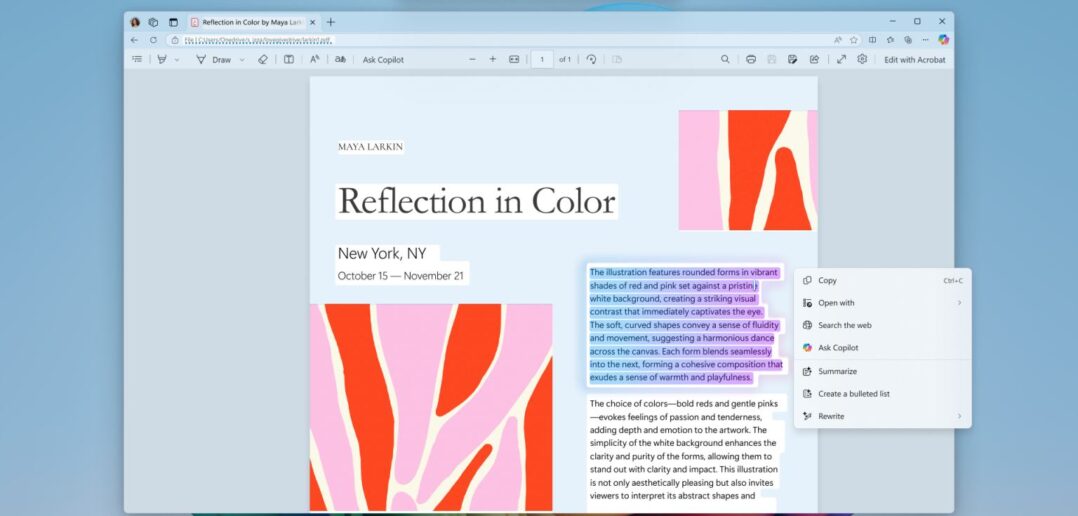Toggle the table of contents sidebar
Image resolution: width=1078 pixels, height=516 pixels.
(x=137, y=60)
